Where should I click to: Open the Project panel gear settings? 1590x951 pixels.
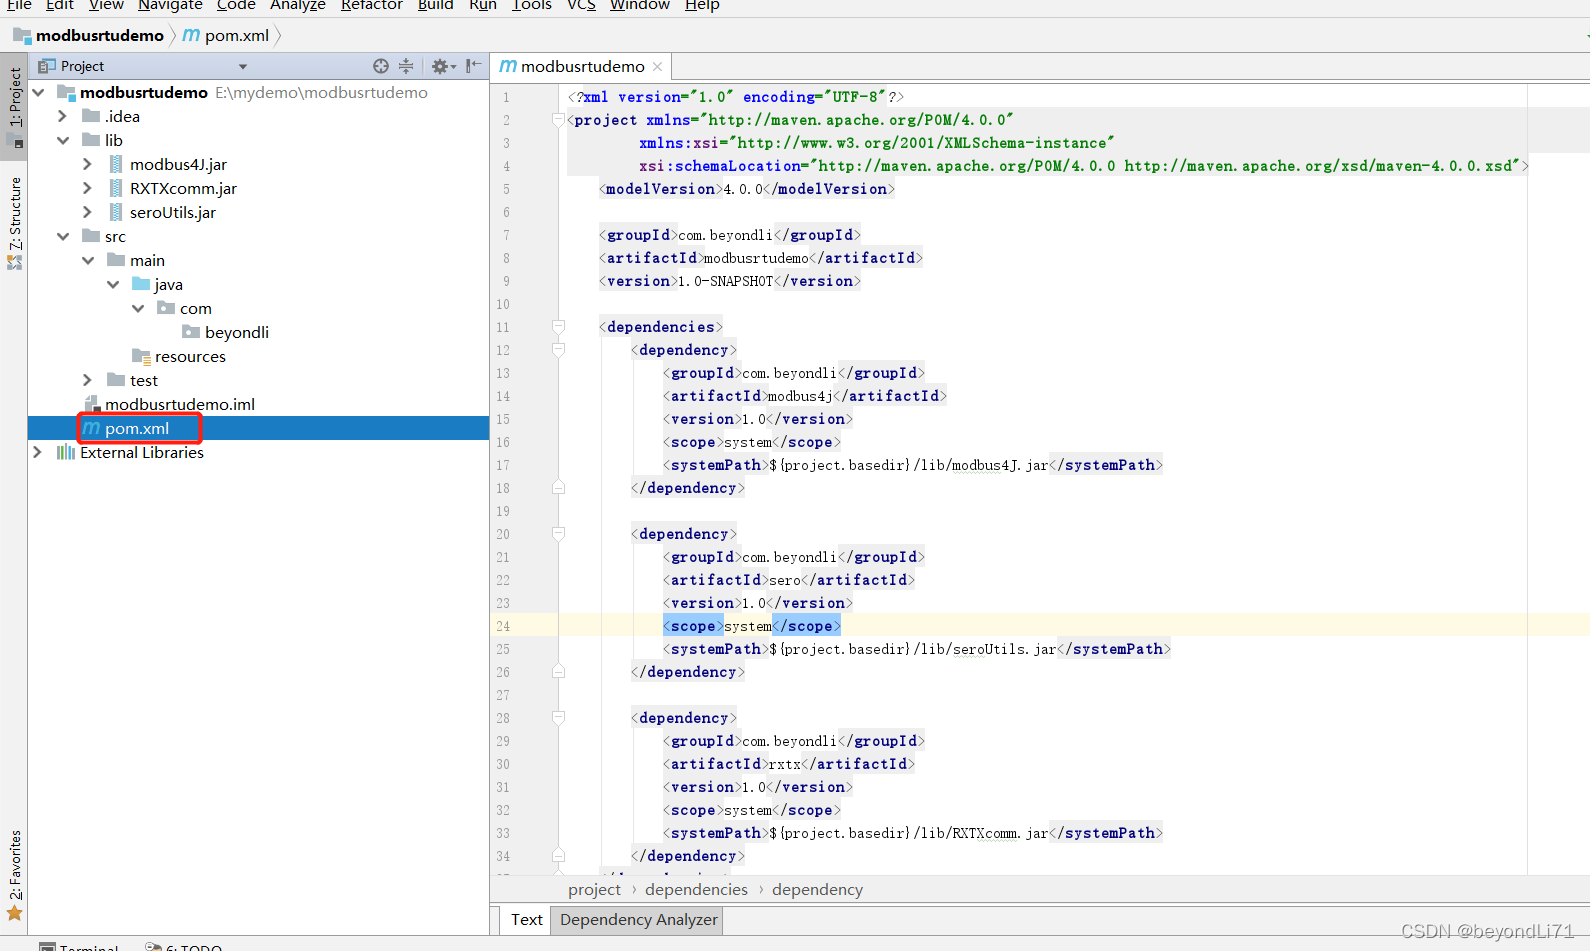click(x=443, y=66)
